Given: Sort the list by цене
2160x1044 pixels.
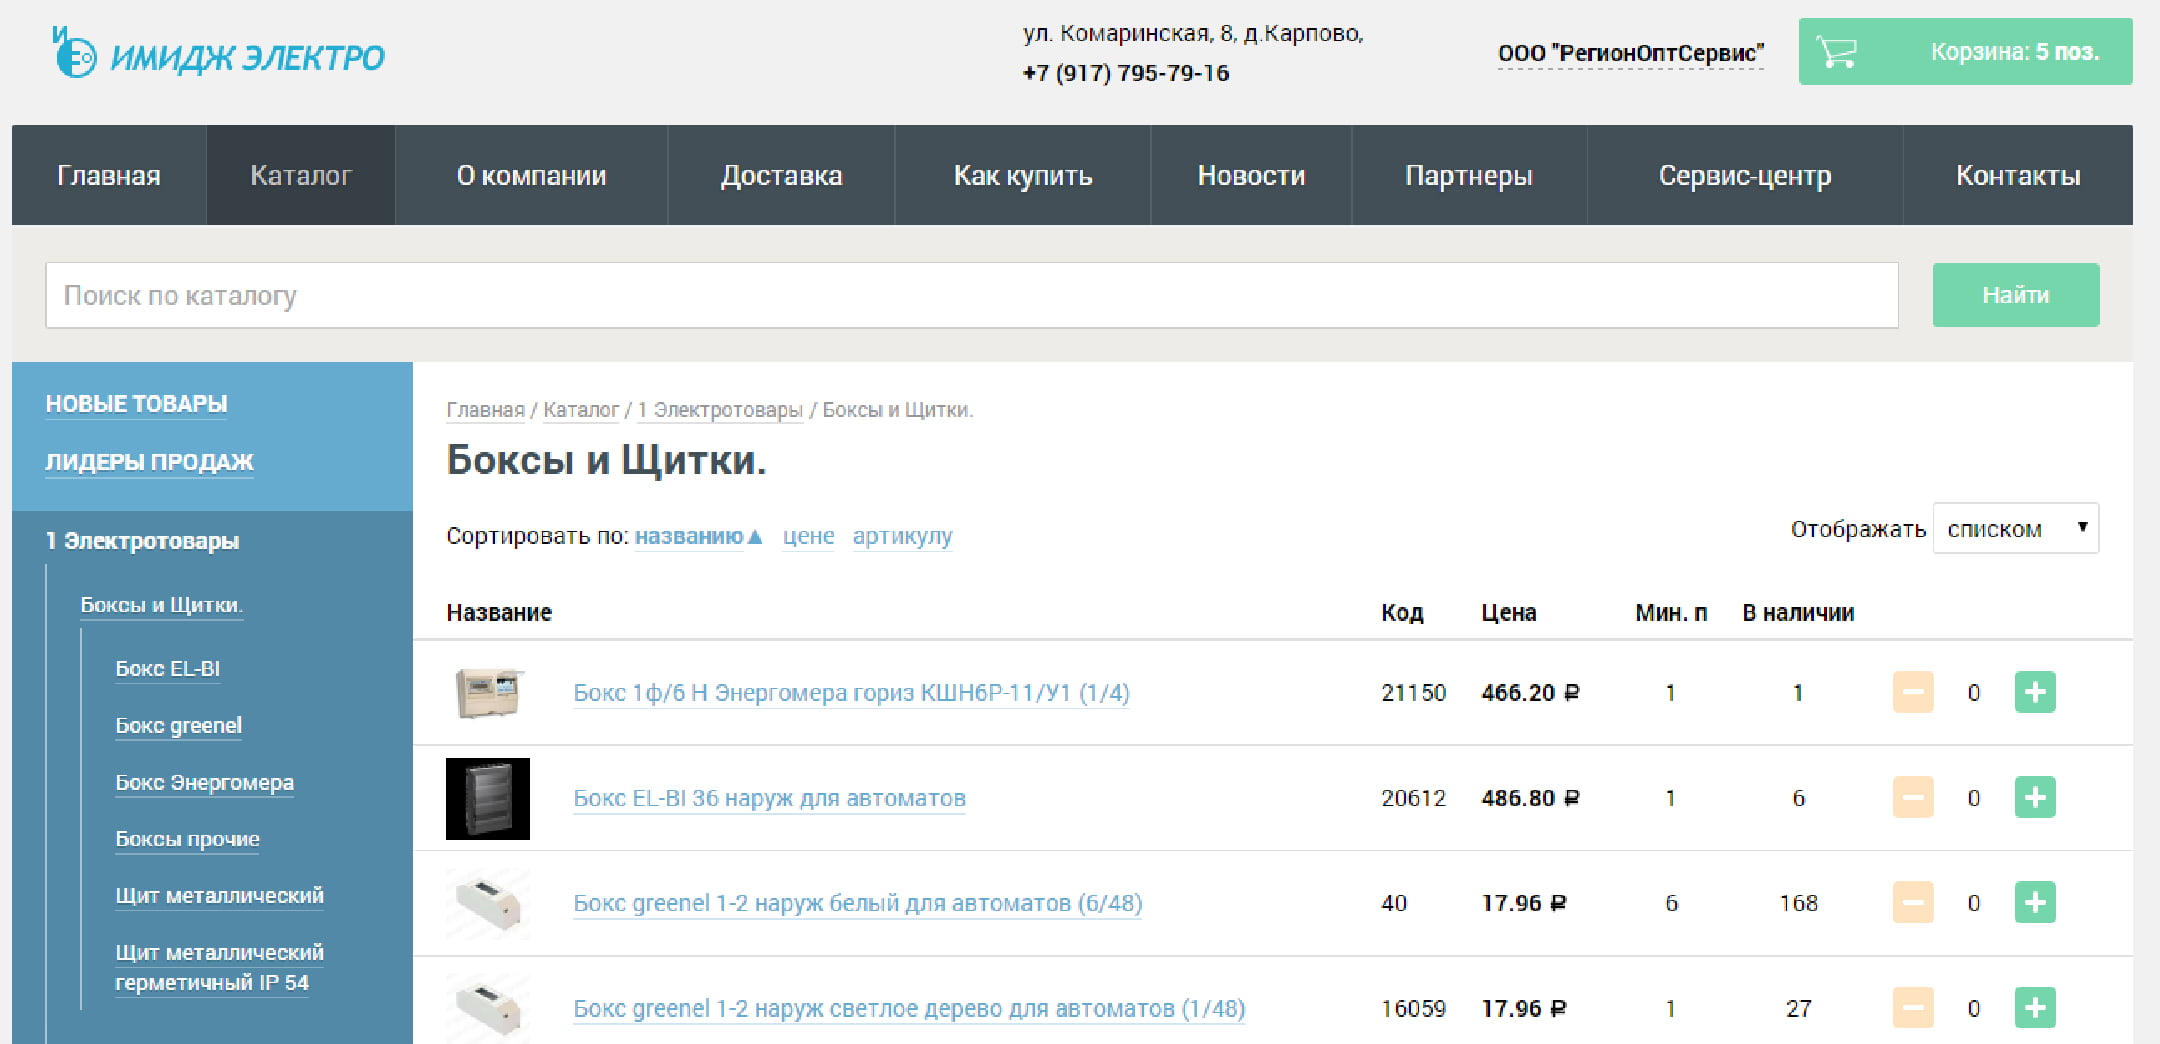Looking at the screenshot, I should (x=808, y=536).
